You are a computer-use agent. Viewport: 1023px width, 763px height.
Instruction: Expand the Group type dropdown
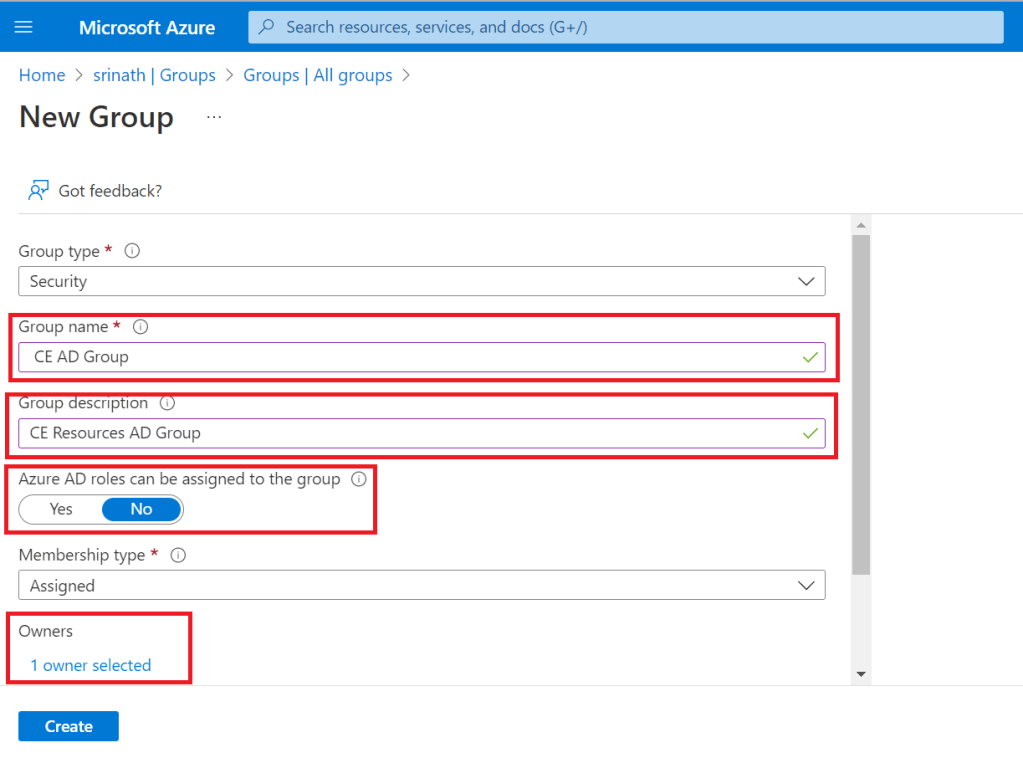click(x=421, y=282)
